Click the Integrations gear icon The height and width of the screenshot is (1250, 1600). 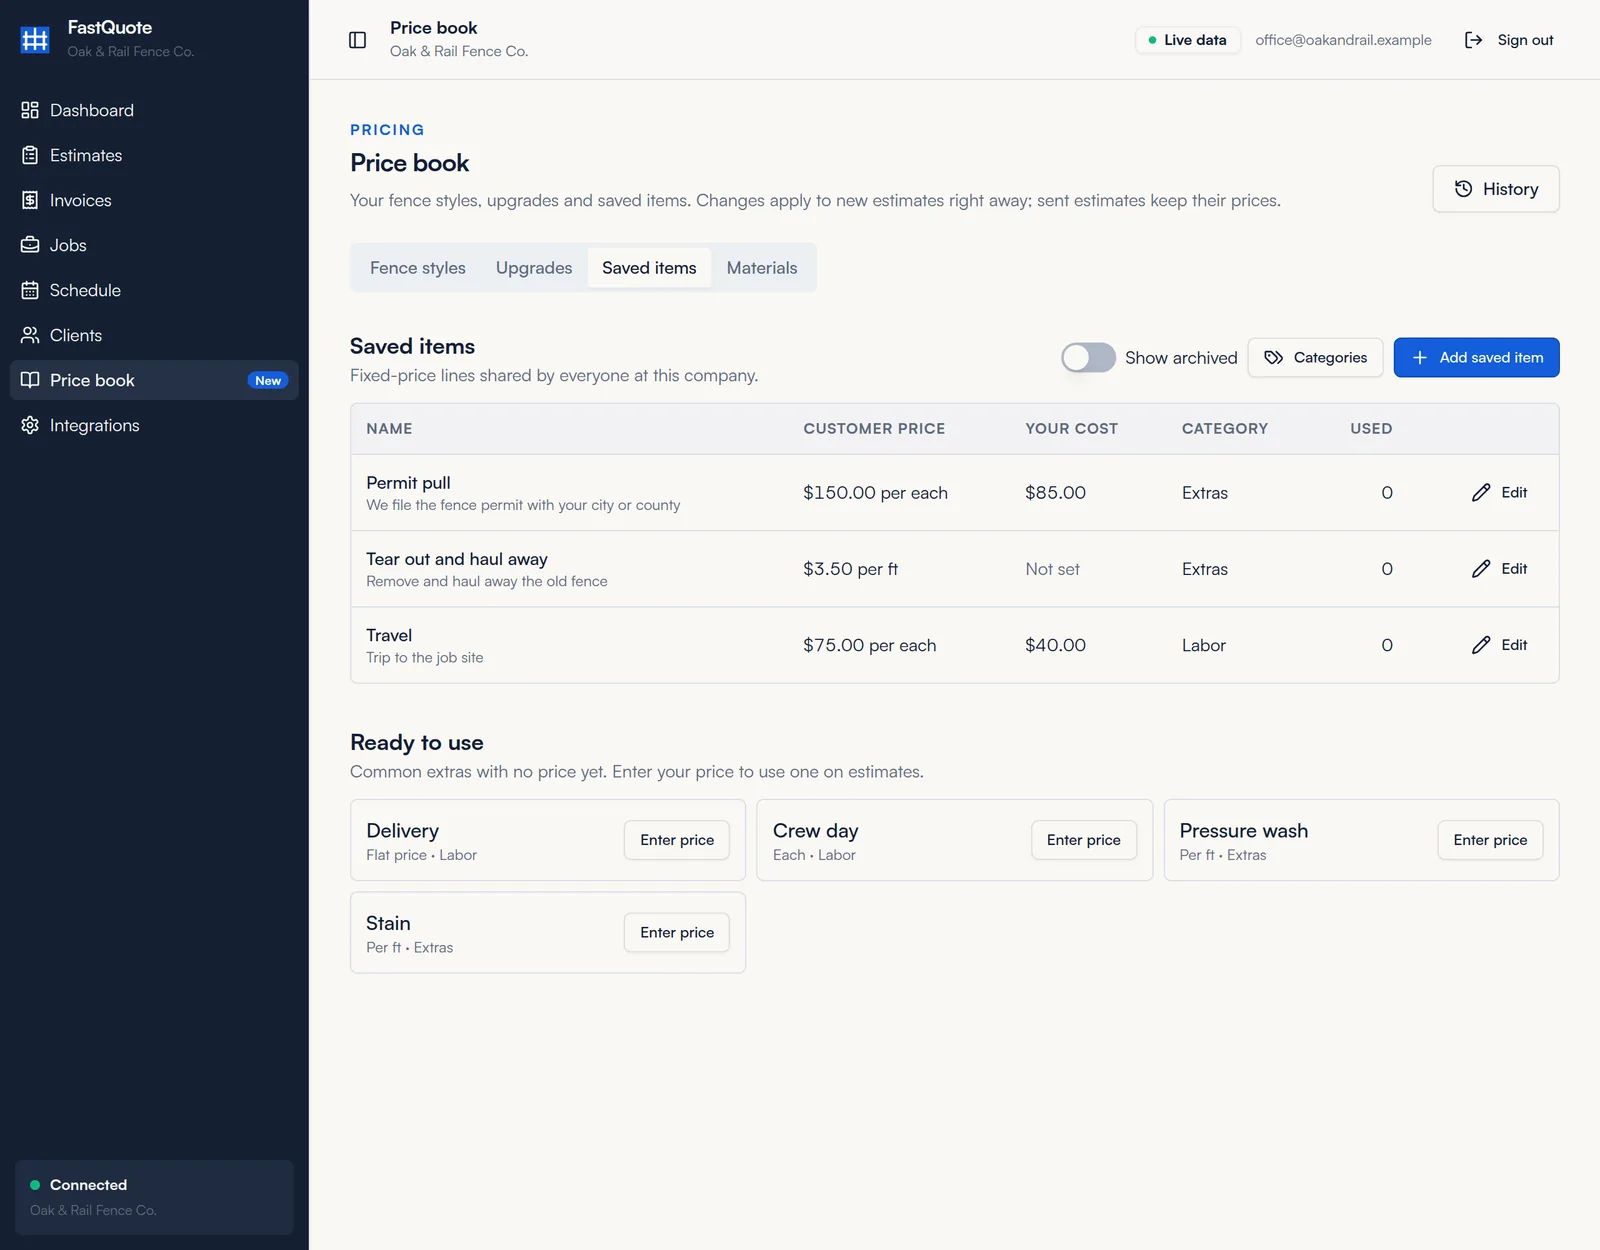click(30, 425)
